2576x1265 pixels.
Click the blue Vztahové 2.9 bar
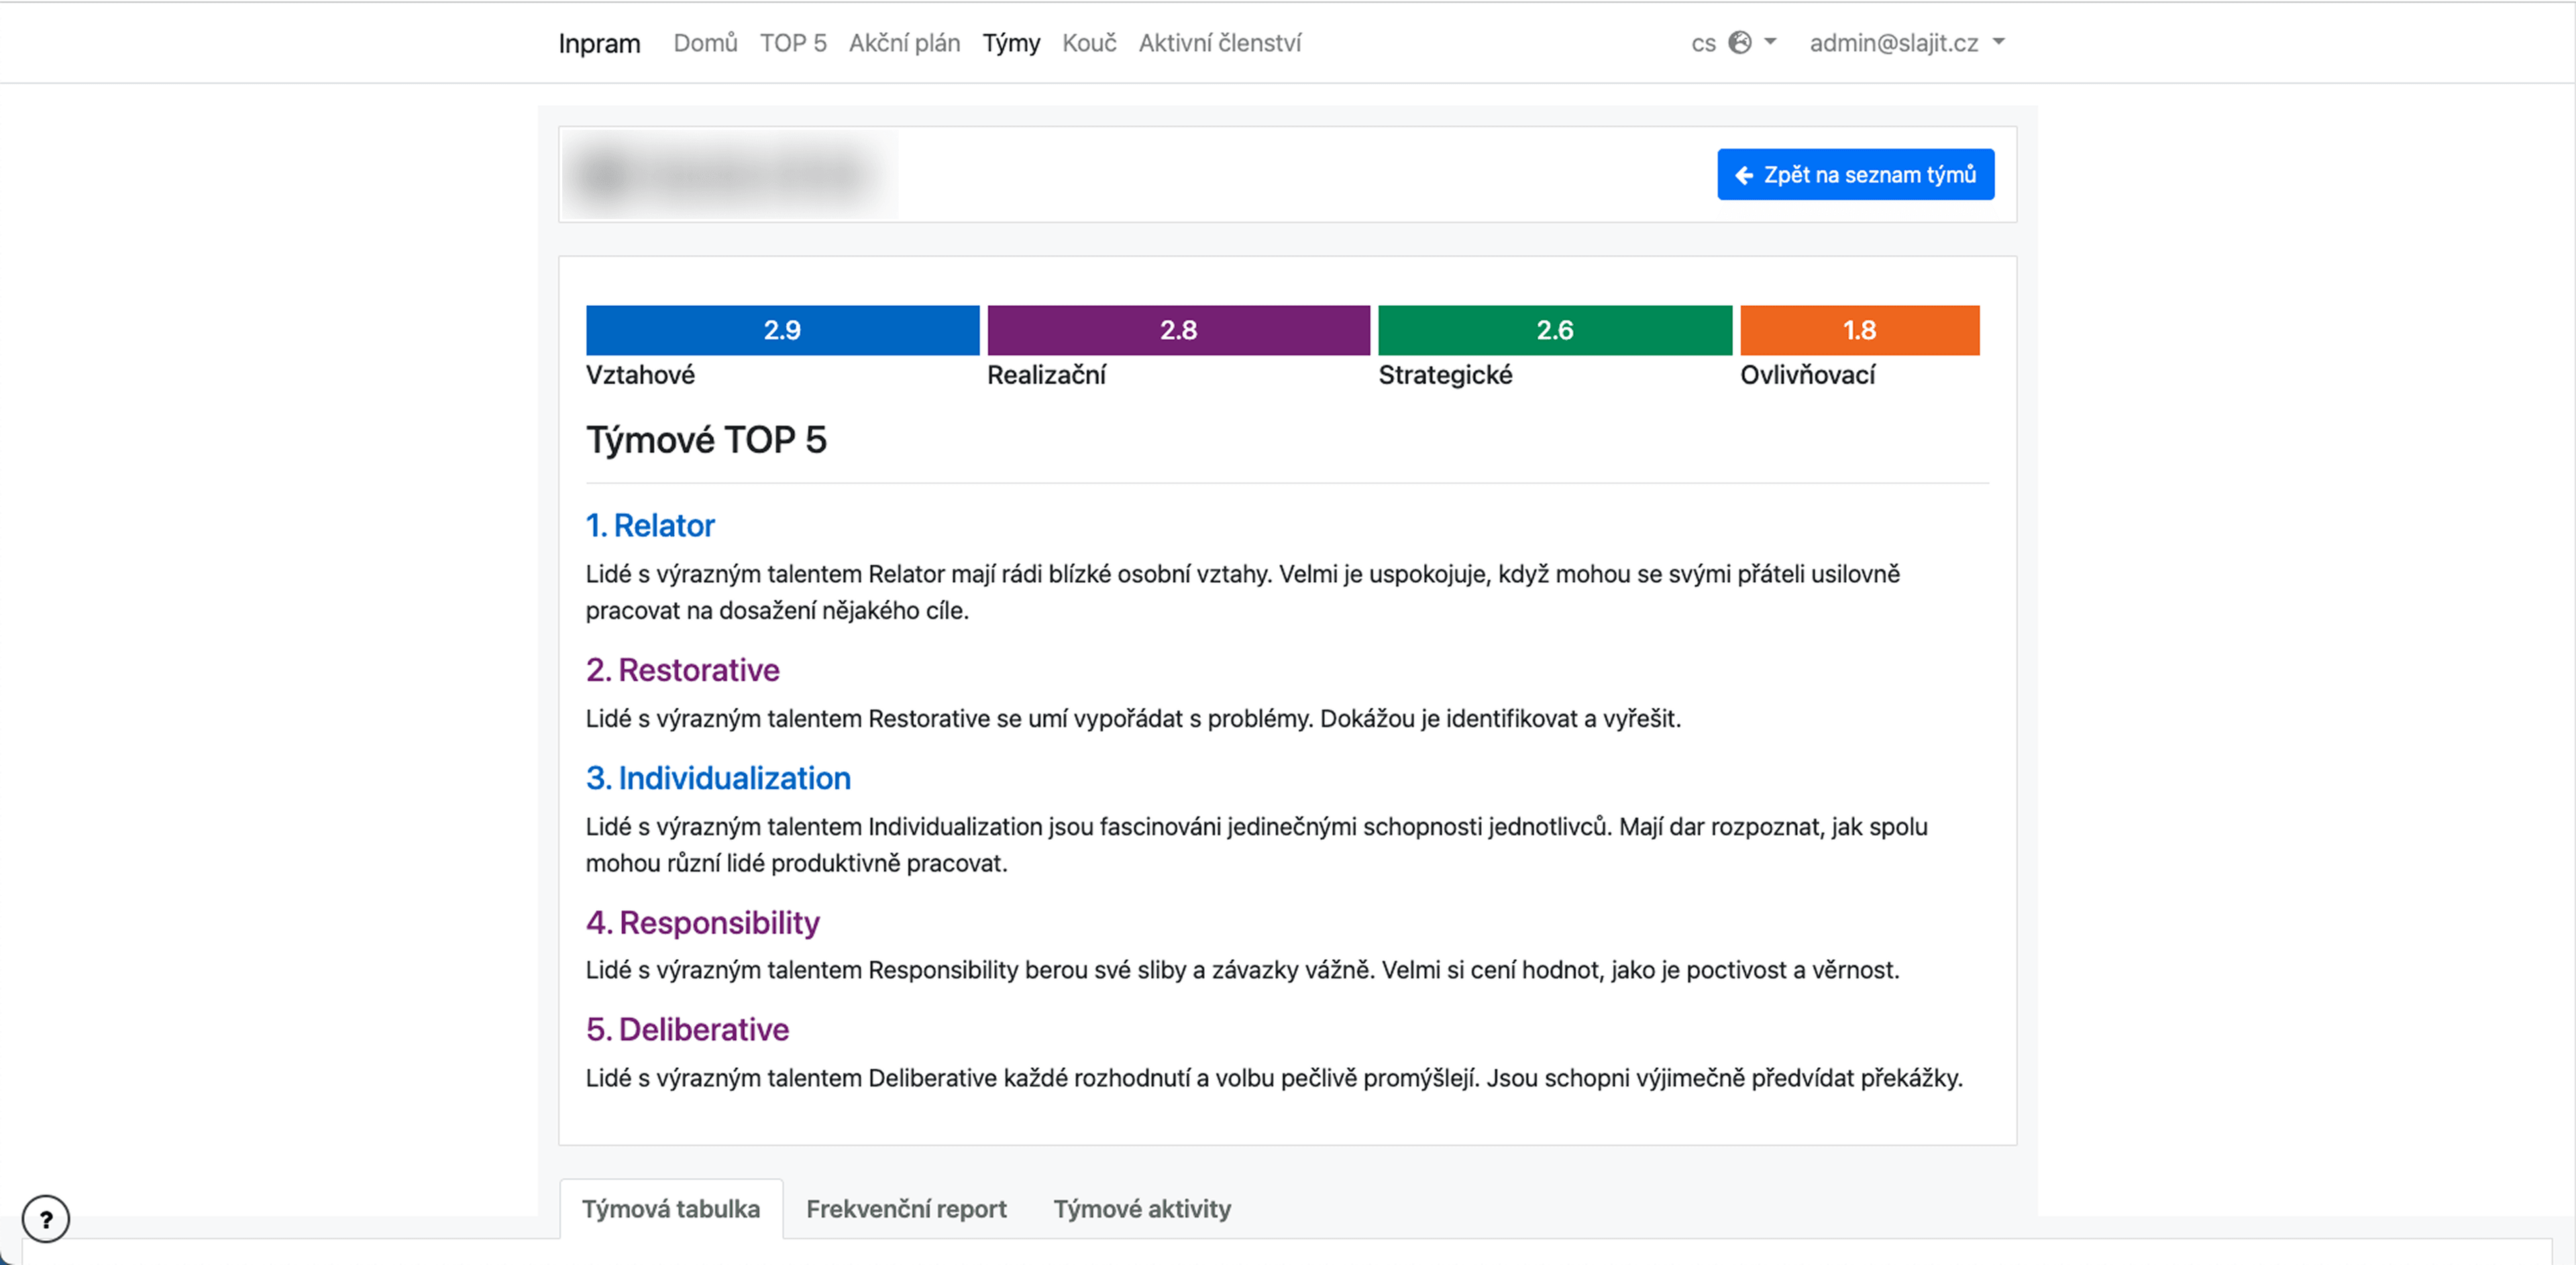click(782, 330)
